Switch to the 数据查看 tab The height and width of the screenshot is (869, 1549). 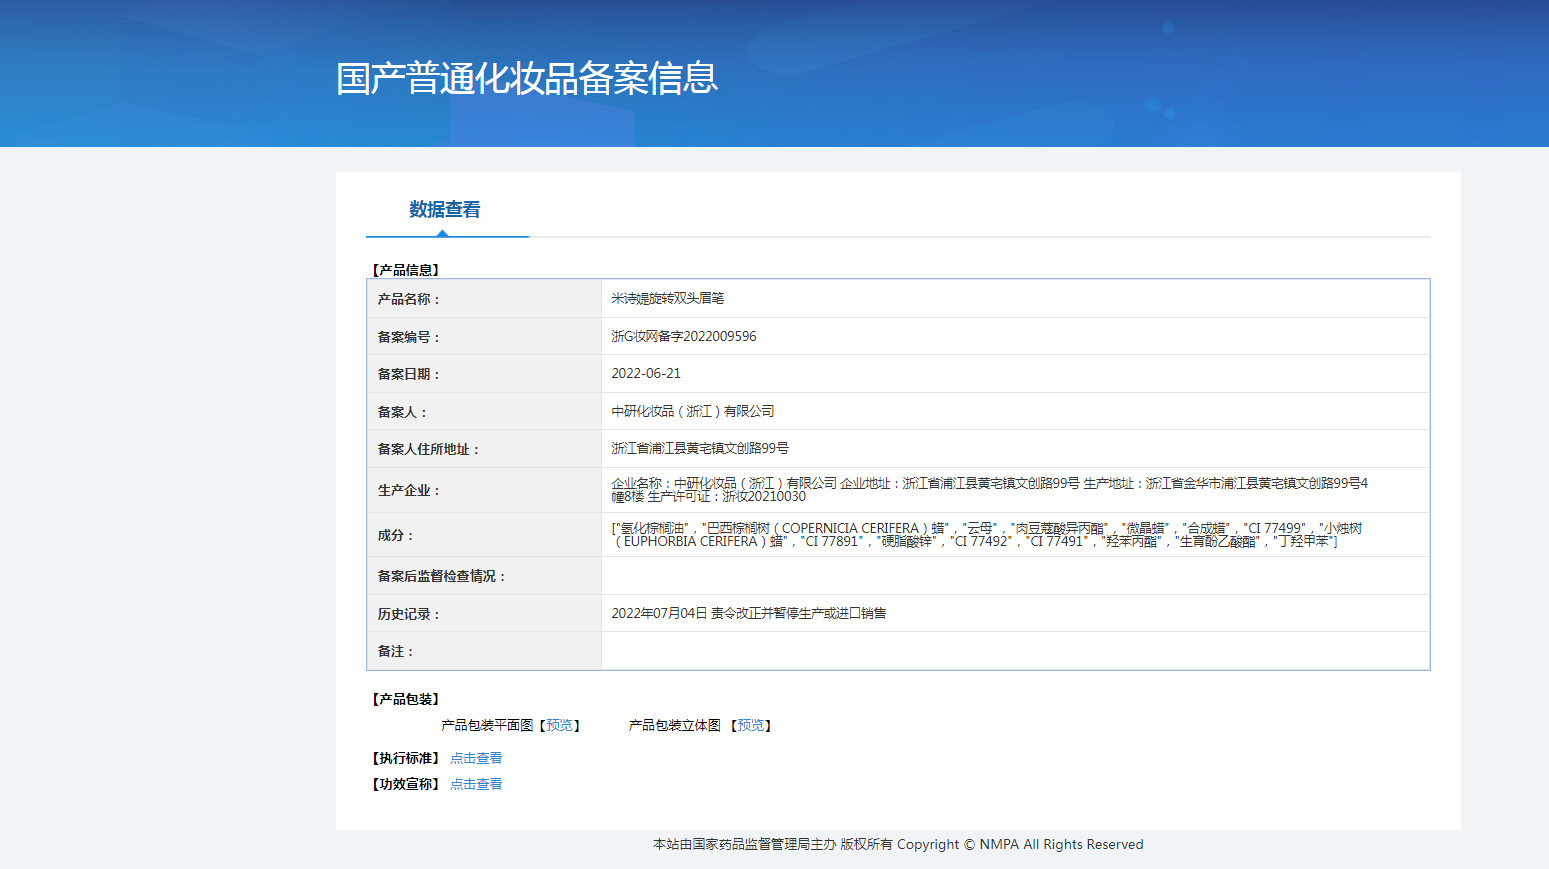click(445, 210)
